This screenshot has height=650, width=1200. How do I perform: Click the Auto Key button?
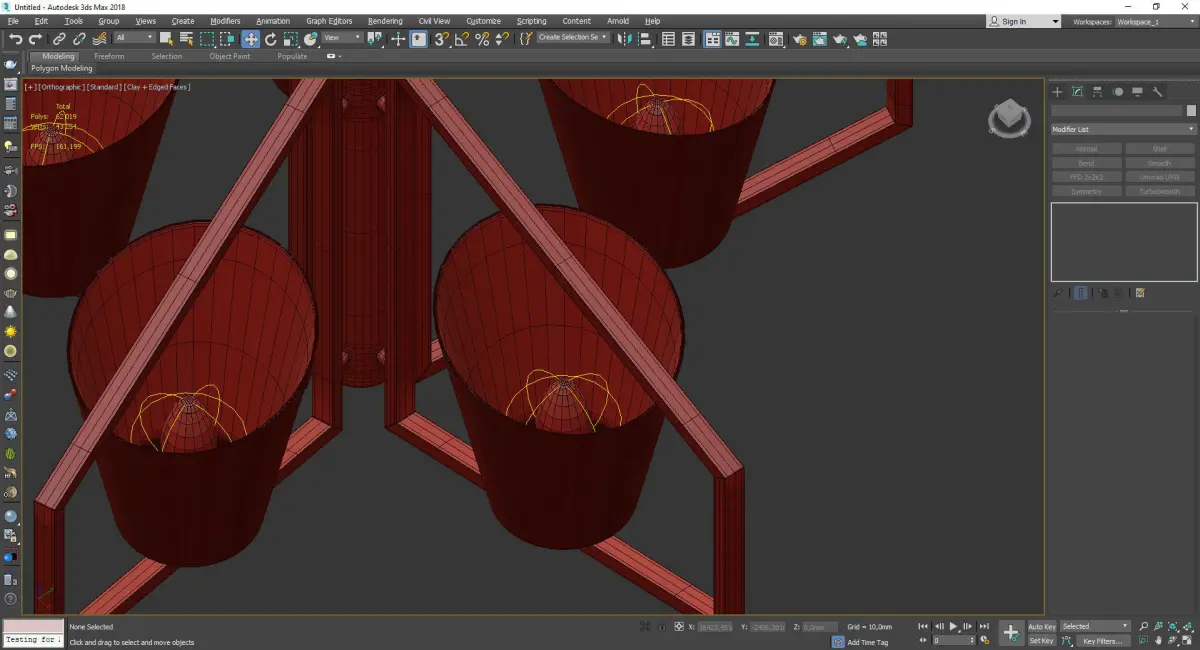1042,626
